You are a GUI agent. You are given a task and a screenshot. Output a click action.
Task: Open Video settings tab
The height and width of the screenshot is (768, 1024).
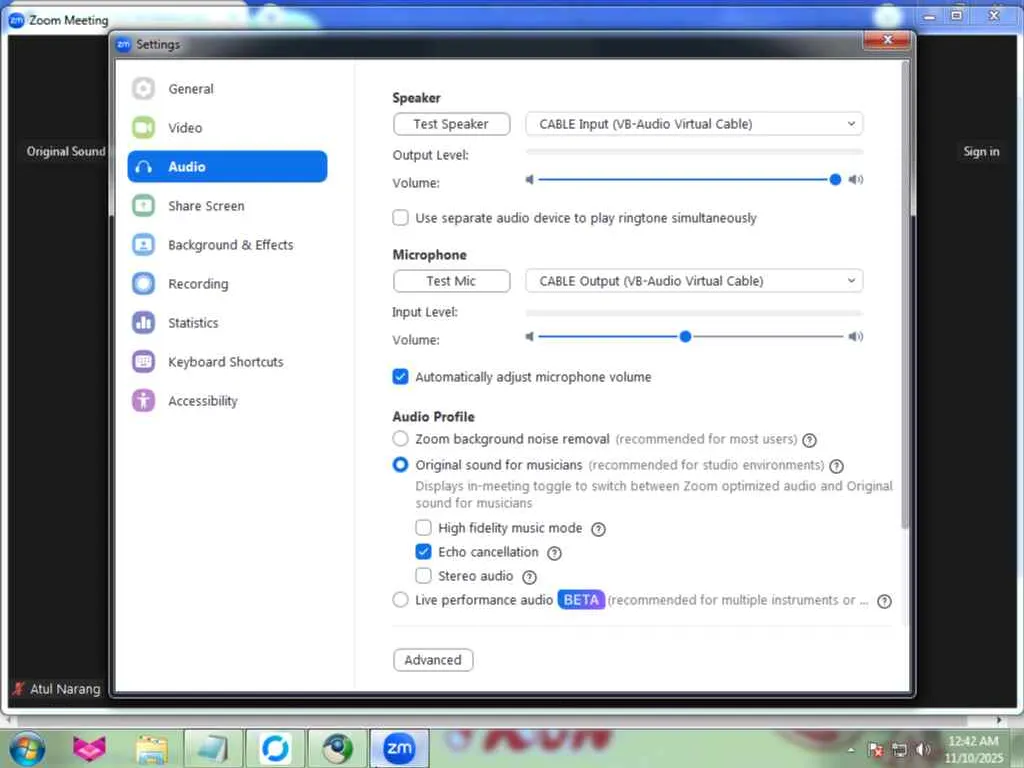(x=227, y=127)
